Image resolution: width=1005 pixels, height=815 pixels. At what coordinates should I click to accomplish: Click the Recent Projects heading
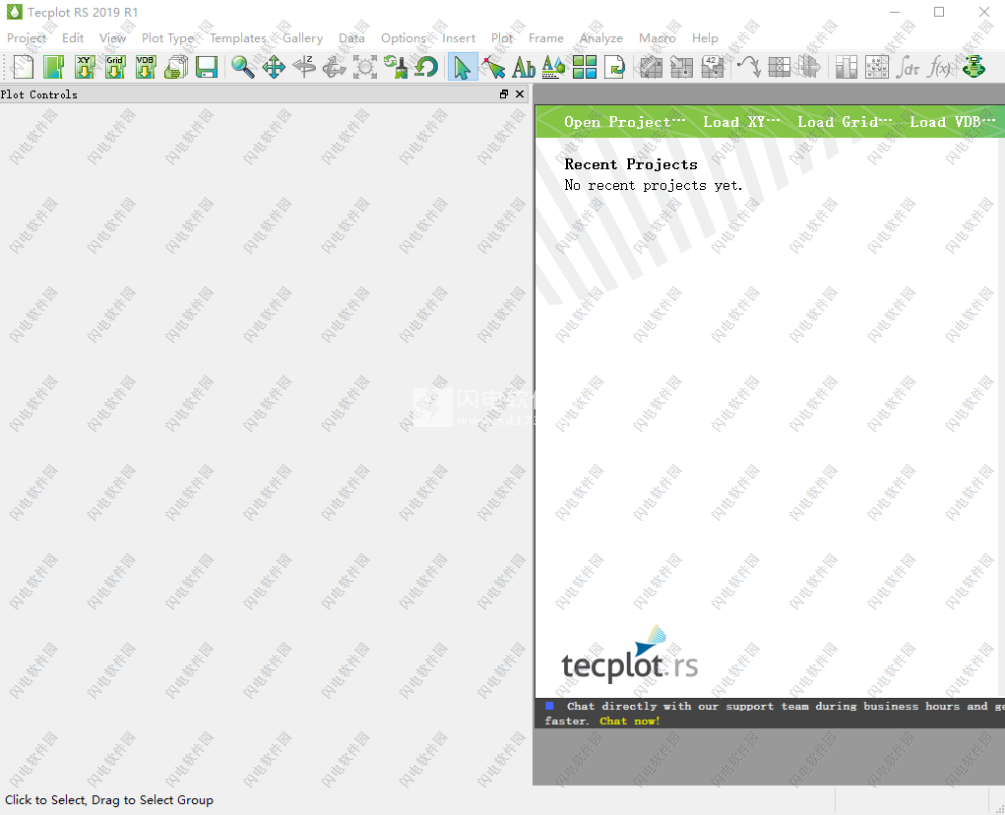[631, 164]
